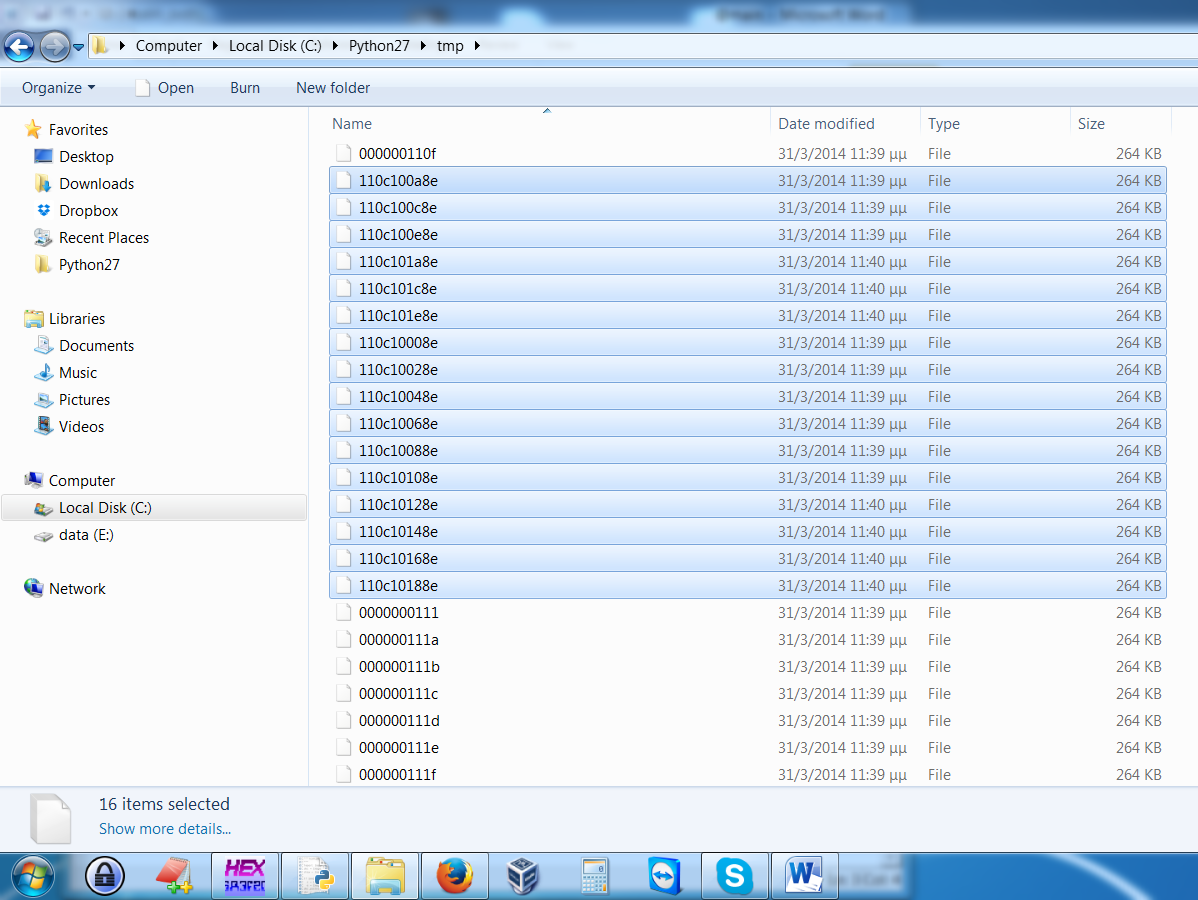
Task: Select file 110c10128e
Action: click(748, 505)
